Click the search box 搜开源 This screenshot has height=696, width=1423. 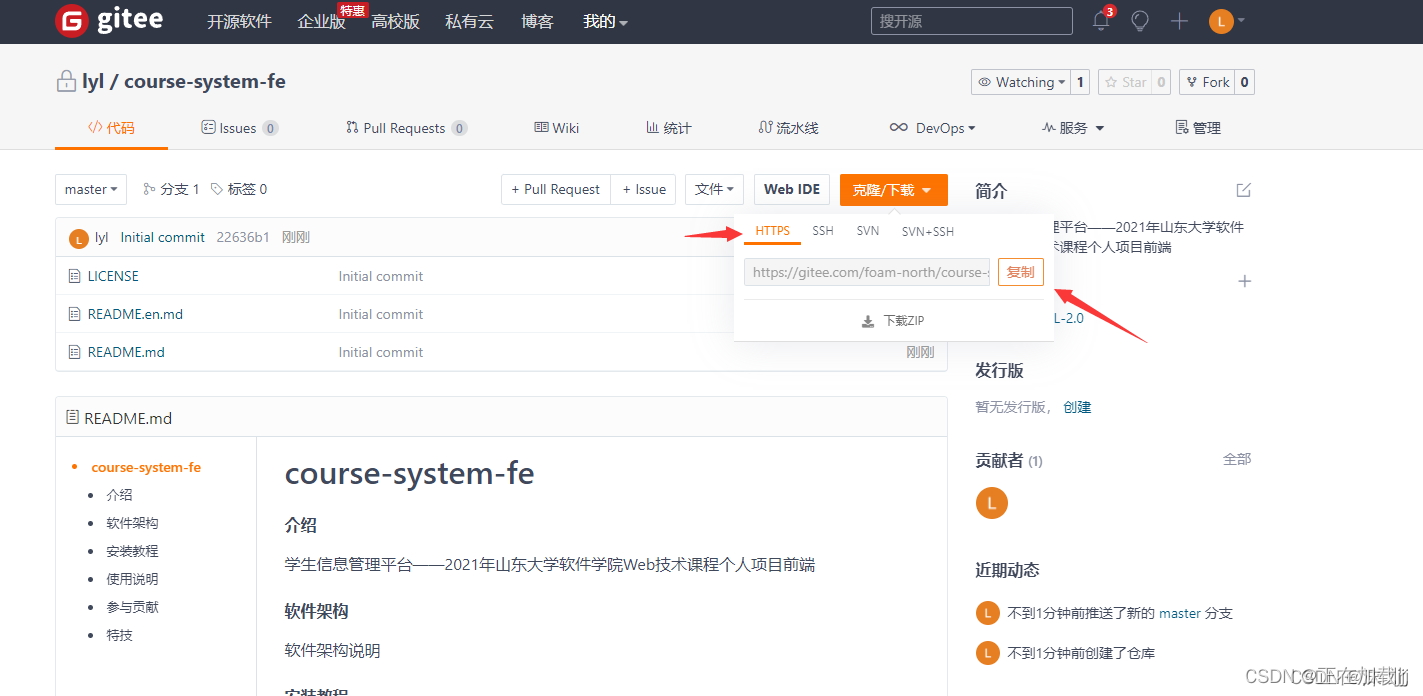coord(972,21)
